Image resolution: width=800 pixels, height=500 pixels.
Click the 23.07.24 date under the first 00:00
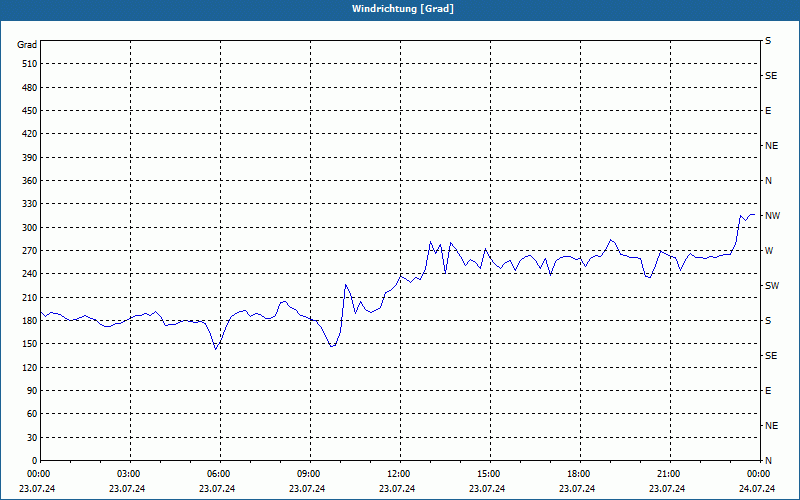37,488
